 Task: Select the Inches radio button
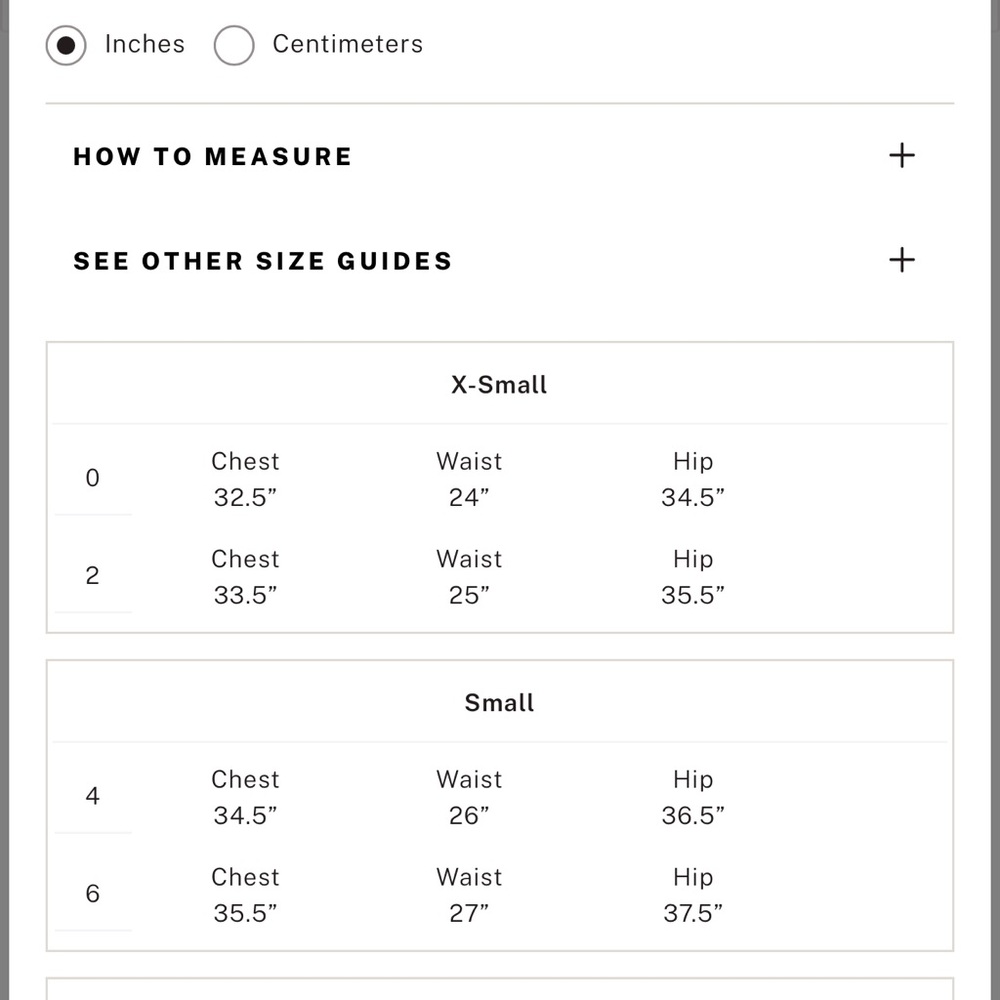pyautogui.click(x=66, y=45)
